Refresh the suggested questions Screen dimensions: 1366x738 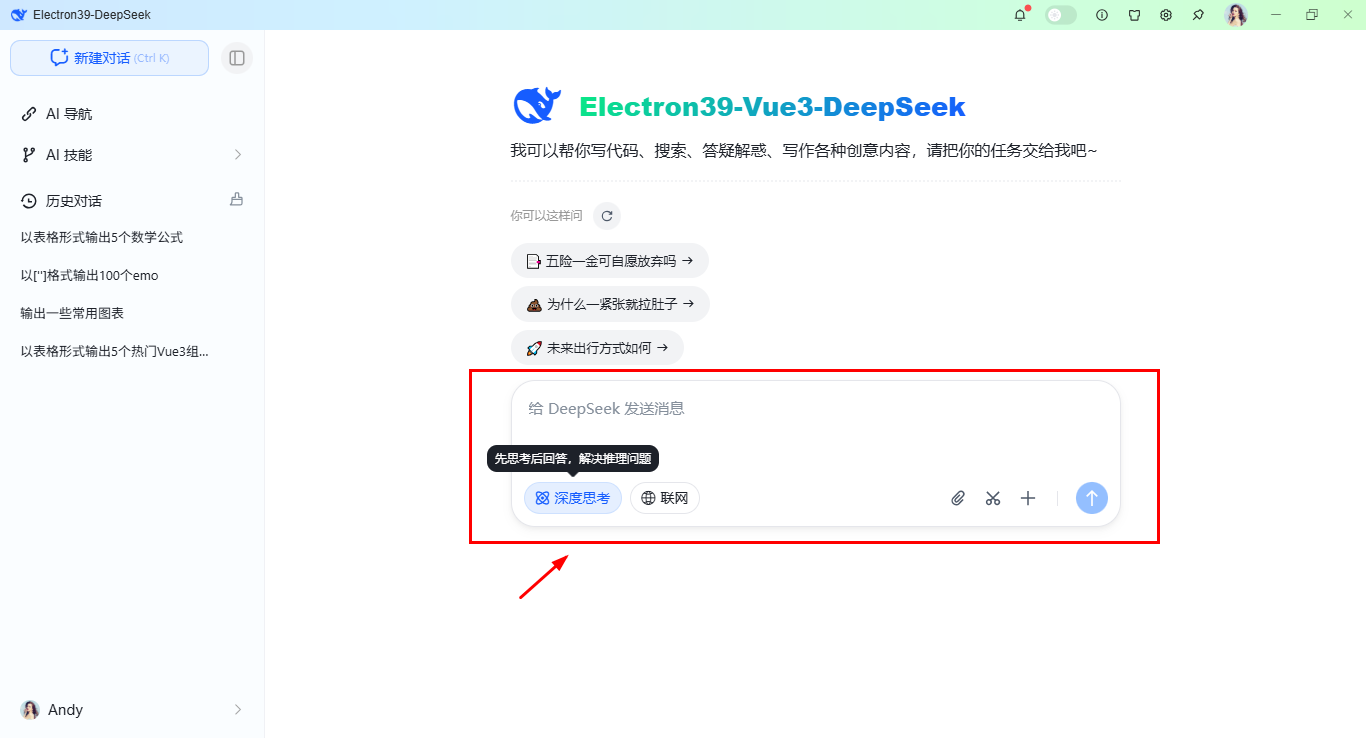point(607,216)
